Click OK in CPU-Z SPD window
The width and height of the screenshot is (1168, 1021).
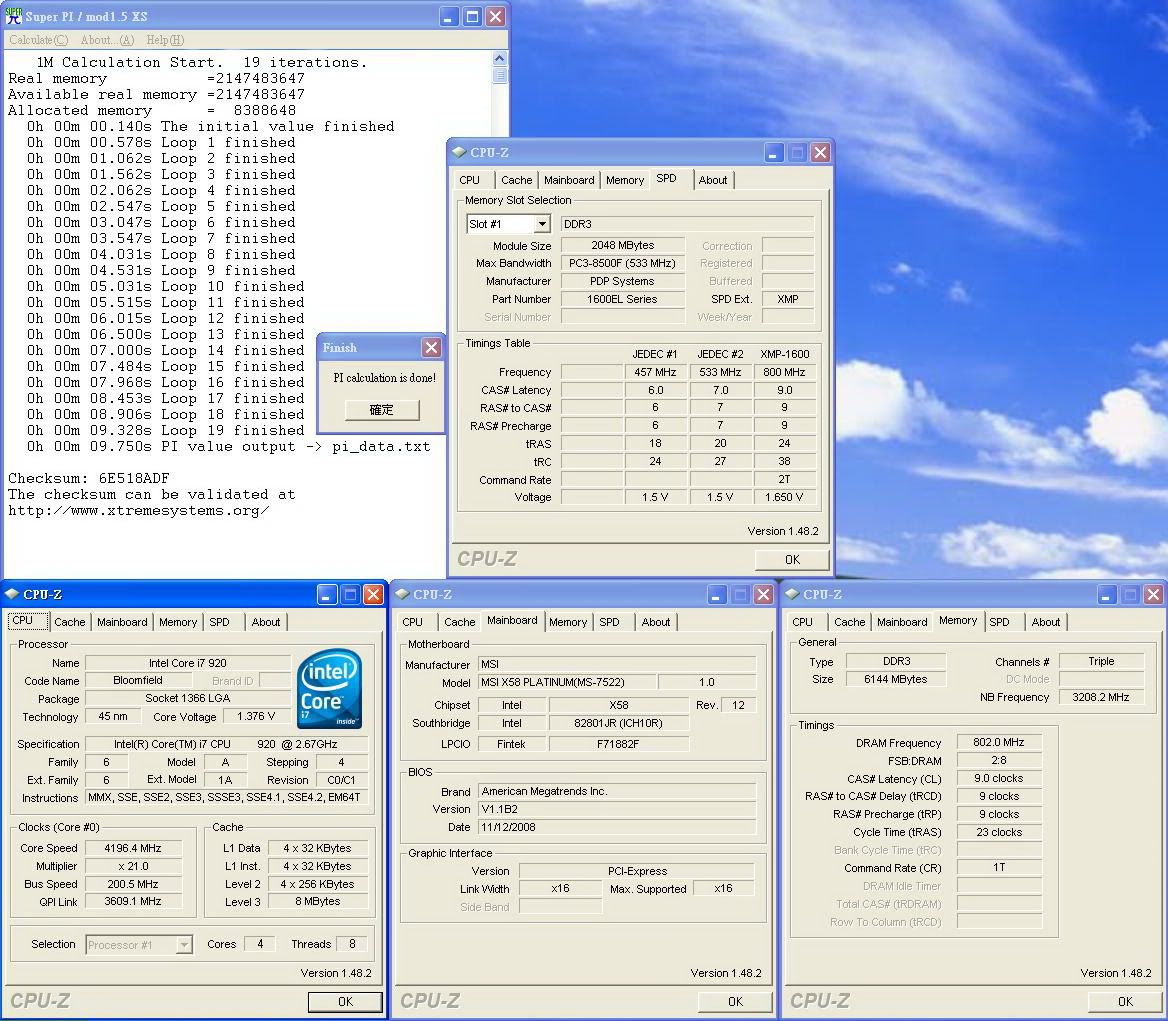[792, 559]
